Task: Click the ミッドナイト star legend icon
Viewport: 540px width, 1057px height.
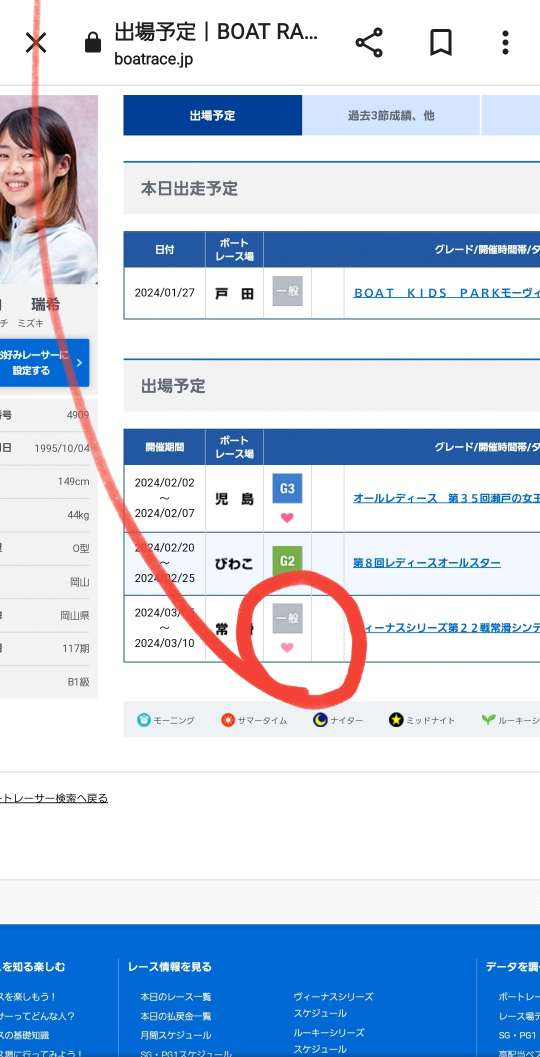Action: tap(396, 720)
